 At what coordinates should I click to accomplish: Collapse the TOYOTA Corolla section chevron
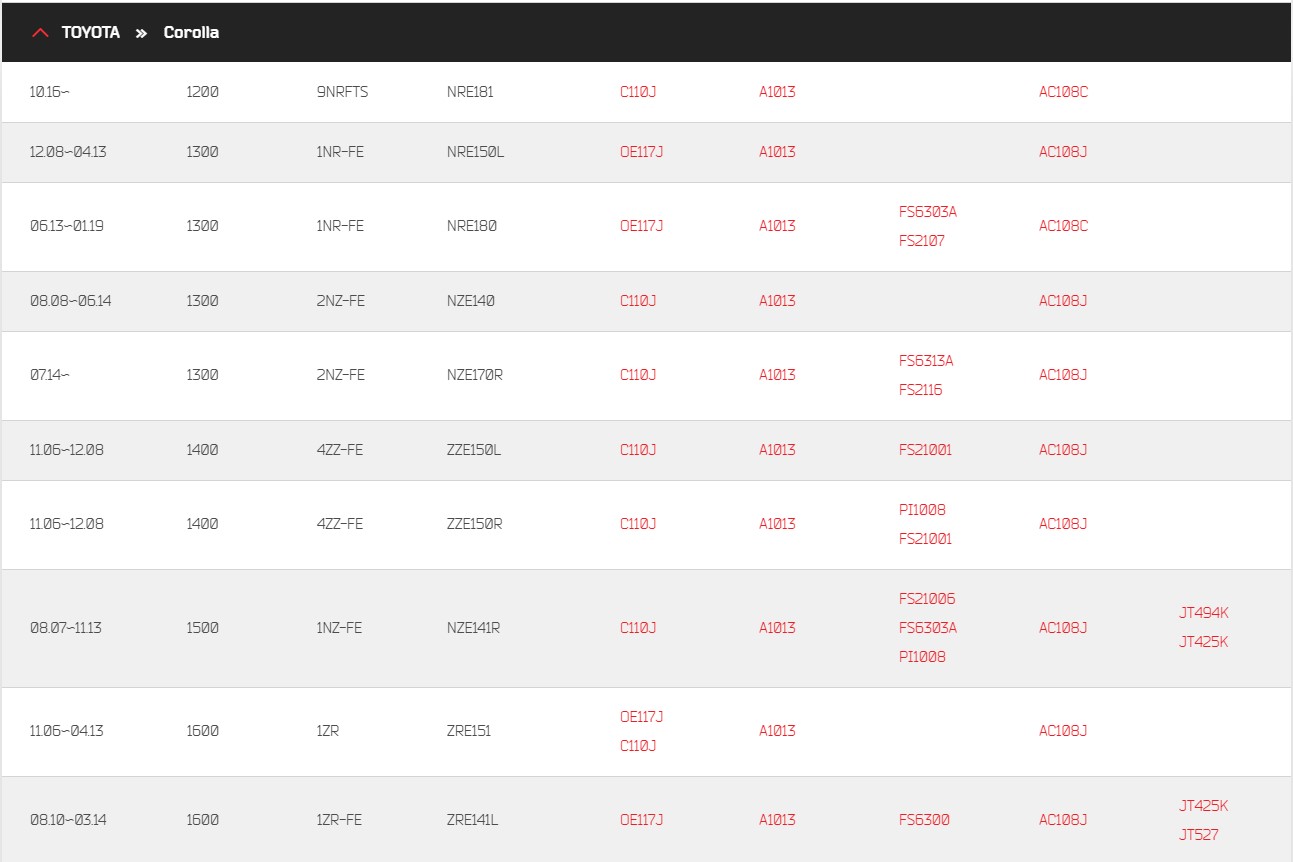pyautogui.click(x=40, y=33)
